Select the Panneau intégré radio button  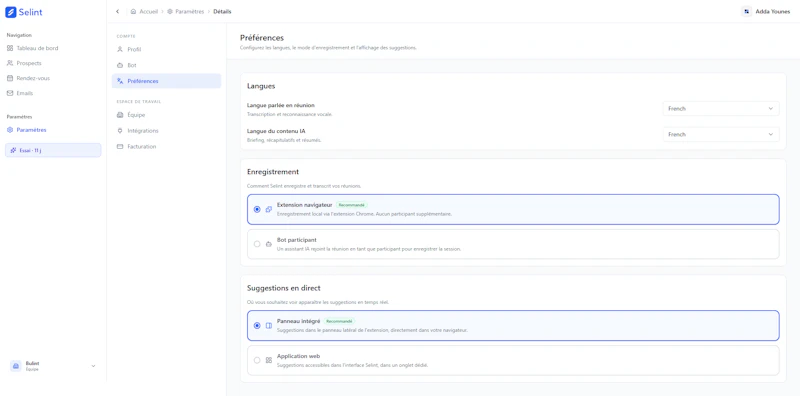tap(257, 326)
